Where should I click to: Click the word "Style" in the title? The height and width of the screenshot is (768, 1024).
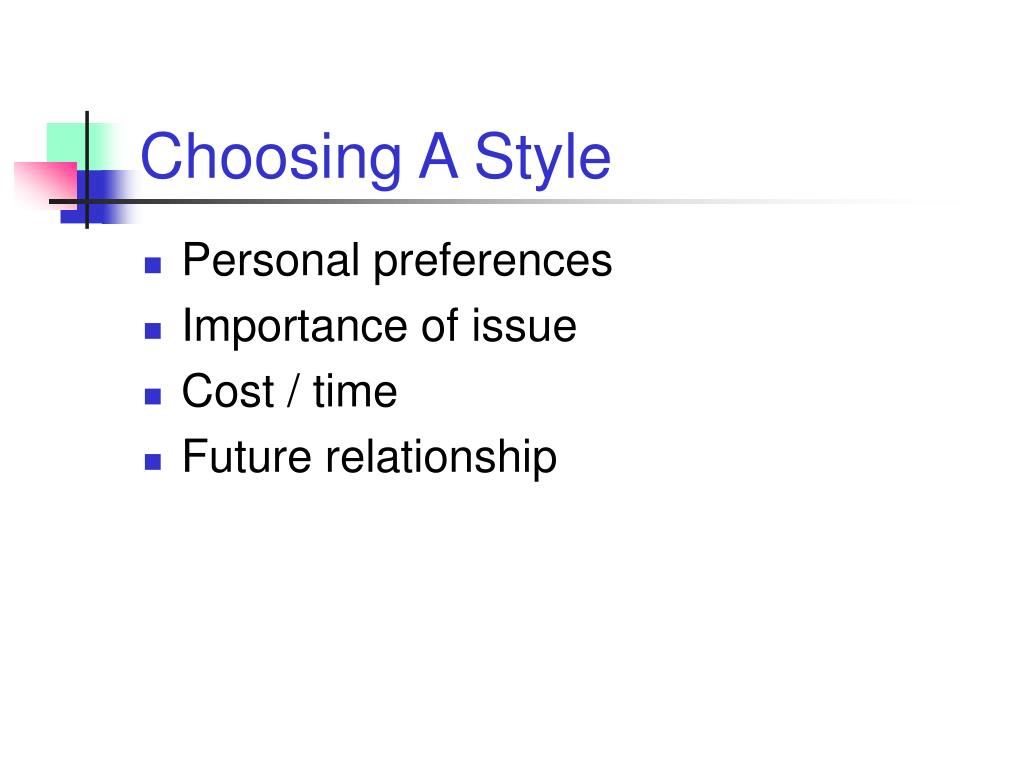coord(542,159)
